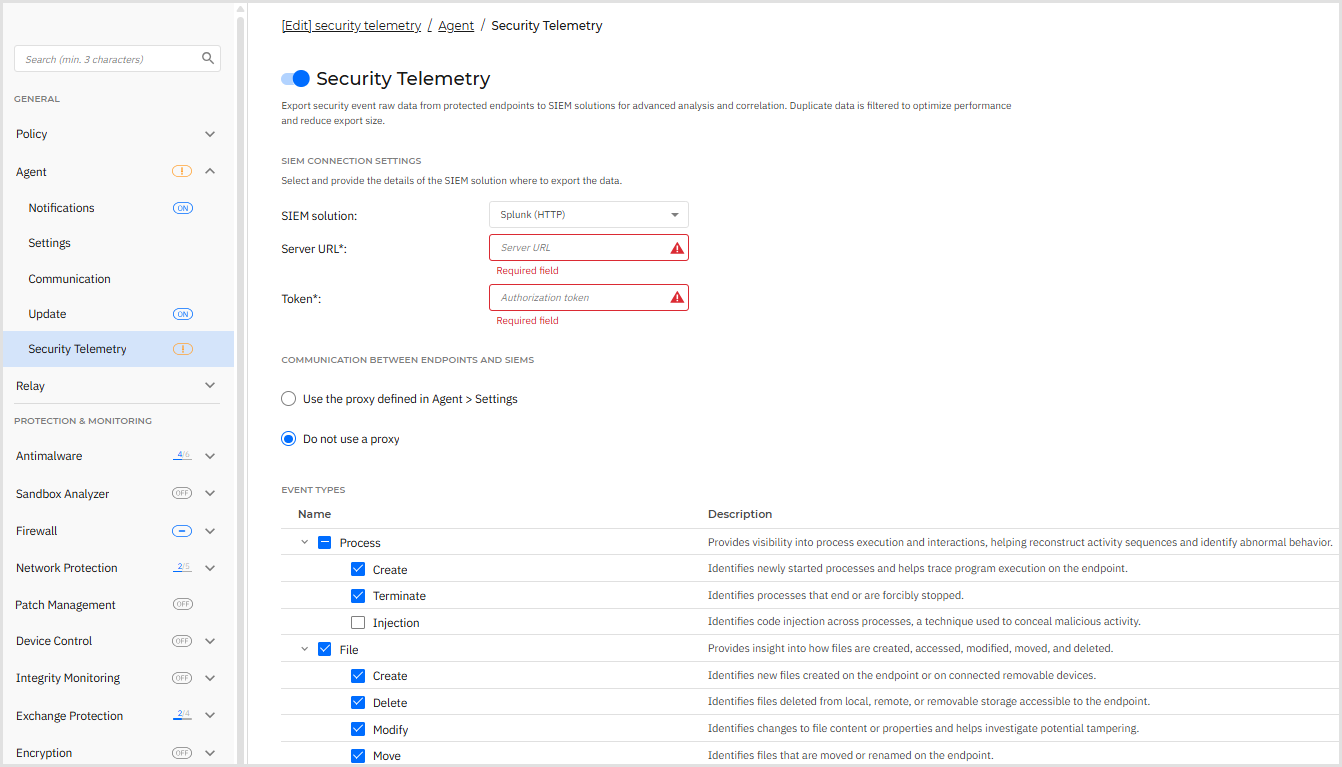This screenshot has width=1342, height=767.
Task: Click the search magnifier icon in sidebar
Action: point(208,59)
